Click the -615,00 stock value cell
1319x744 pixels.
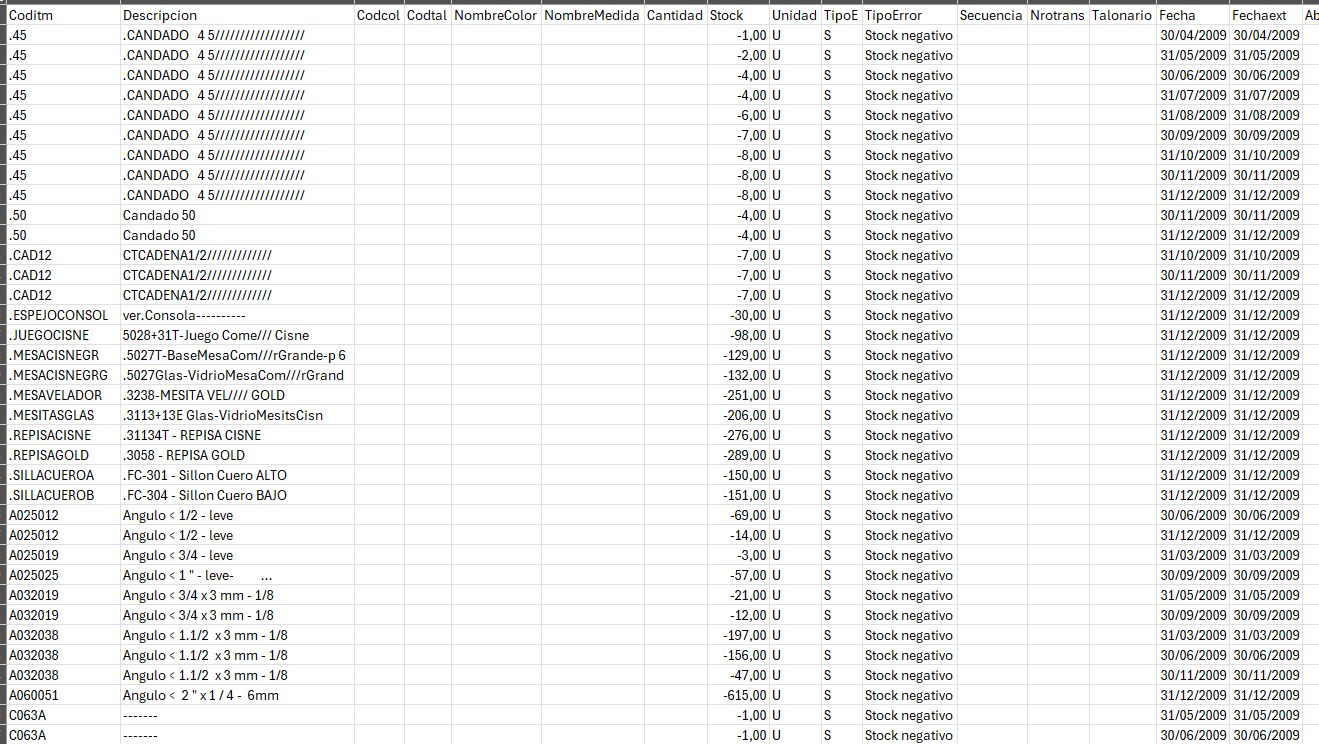(737, 695)
